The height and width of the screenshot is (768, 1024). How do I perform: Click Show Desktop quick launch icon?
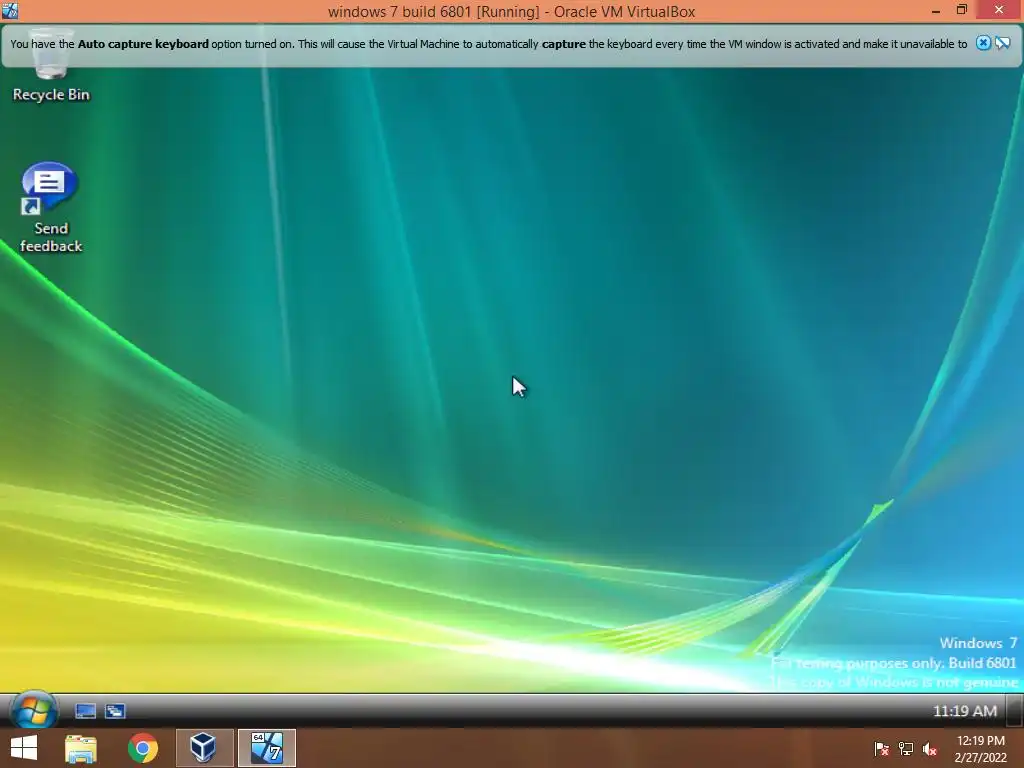click(86, 711)
